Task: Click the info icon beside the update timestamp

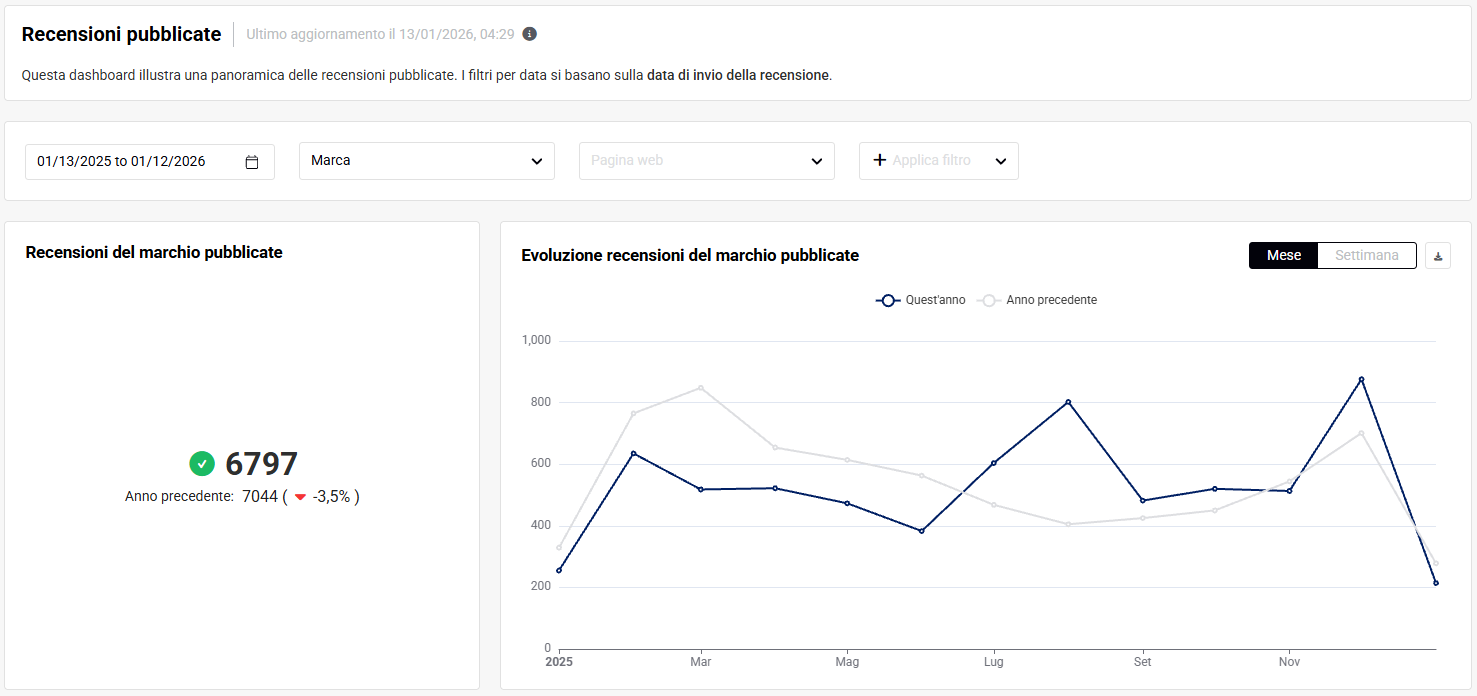Action: pyautogui.click(x=530, y=34)
